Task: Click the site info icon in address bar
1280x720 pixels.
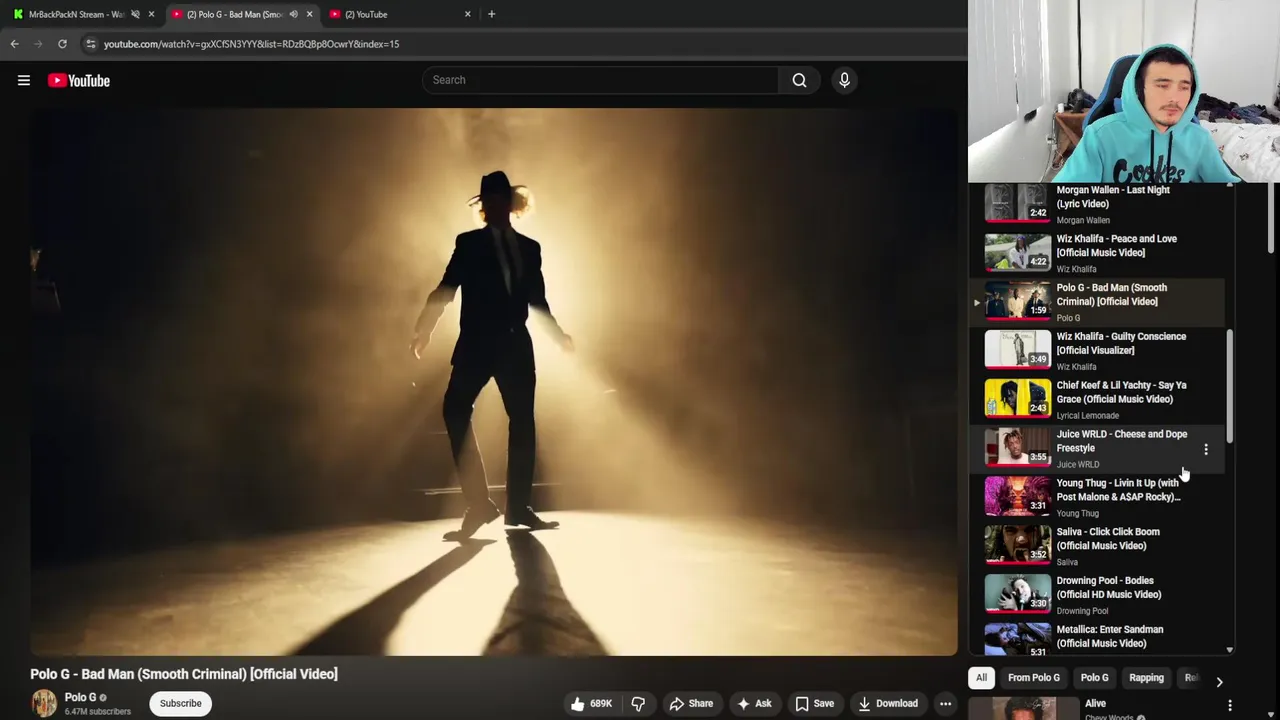Action: (90, 44)
